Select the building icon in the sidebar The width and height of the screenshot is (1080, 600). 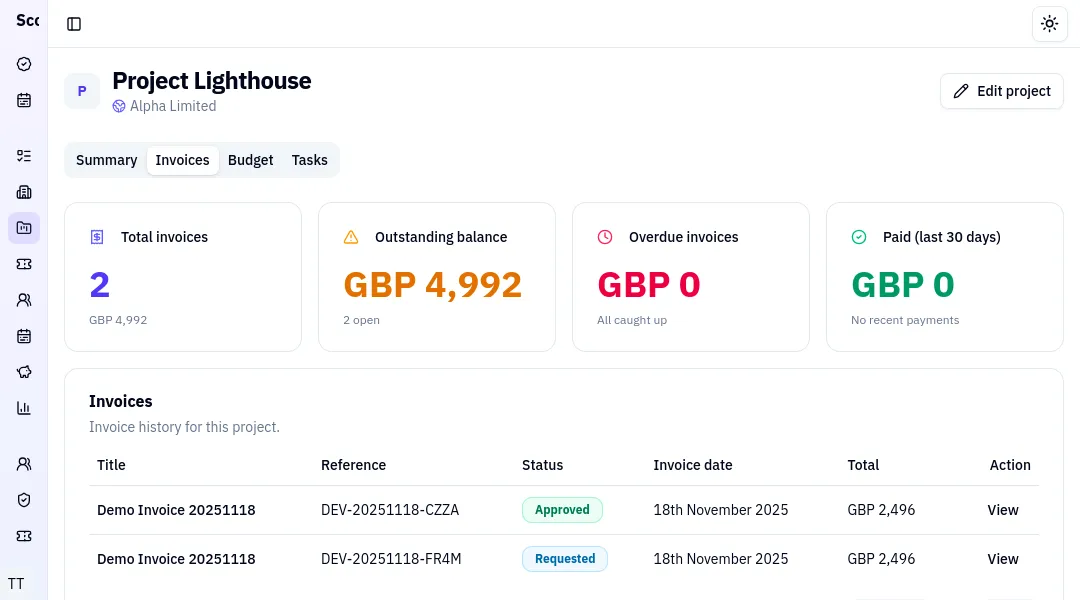pos(24,192)
